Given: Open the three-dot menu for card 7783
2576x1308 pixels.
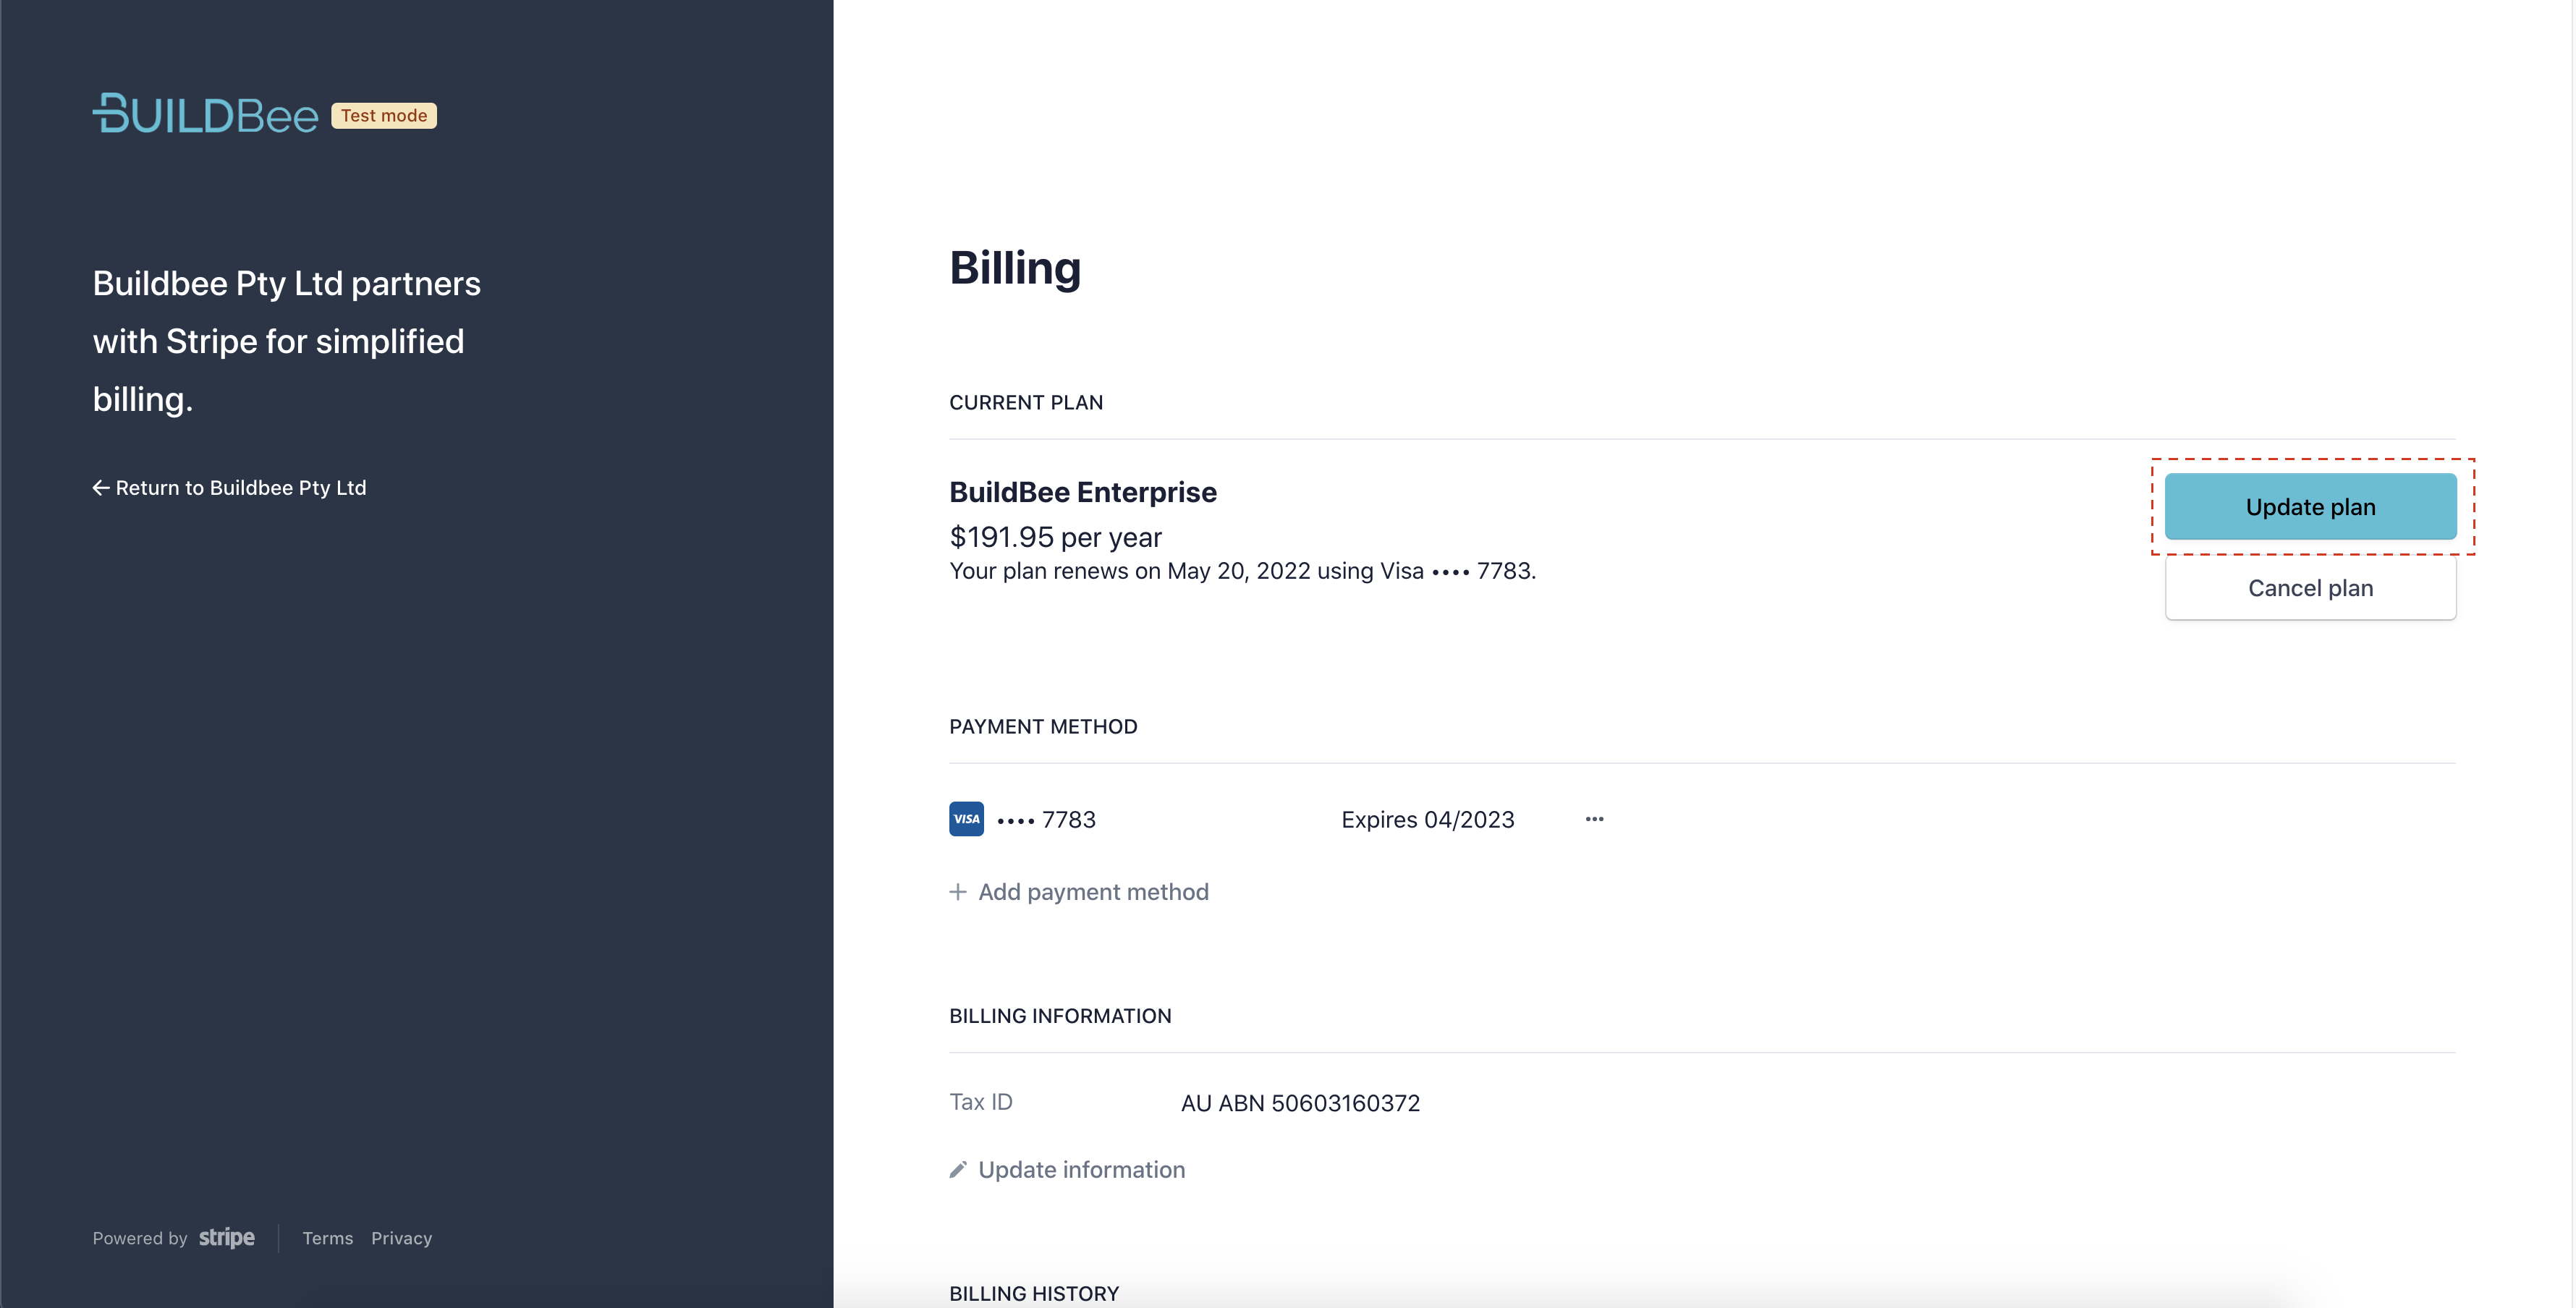Looking at the screenshot, I should point(1594,819).
